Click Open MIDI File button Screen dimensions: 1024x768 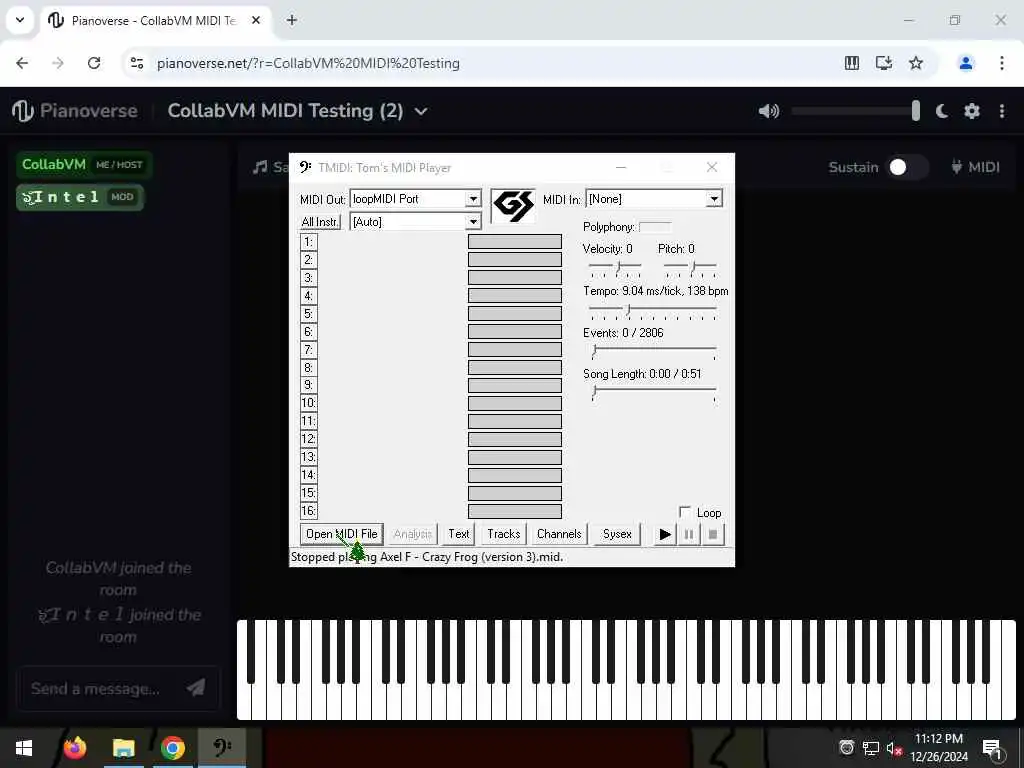[342, 534]
